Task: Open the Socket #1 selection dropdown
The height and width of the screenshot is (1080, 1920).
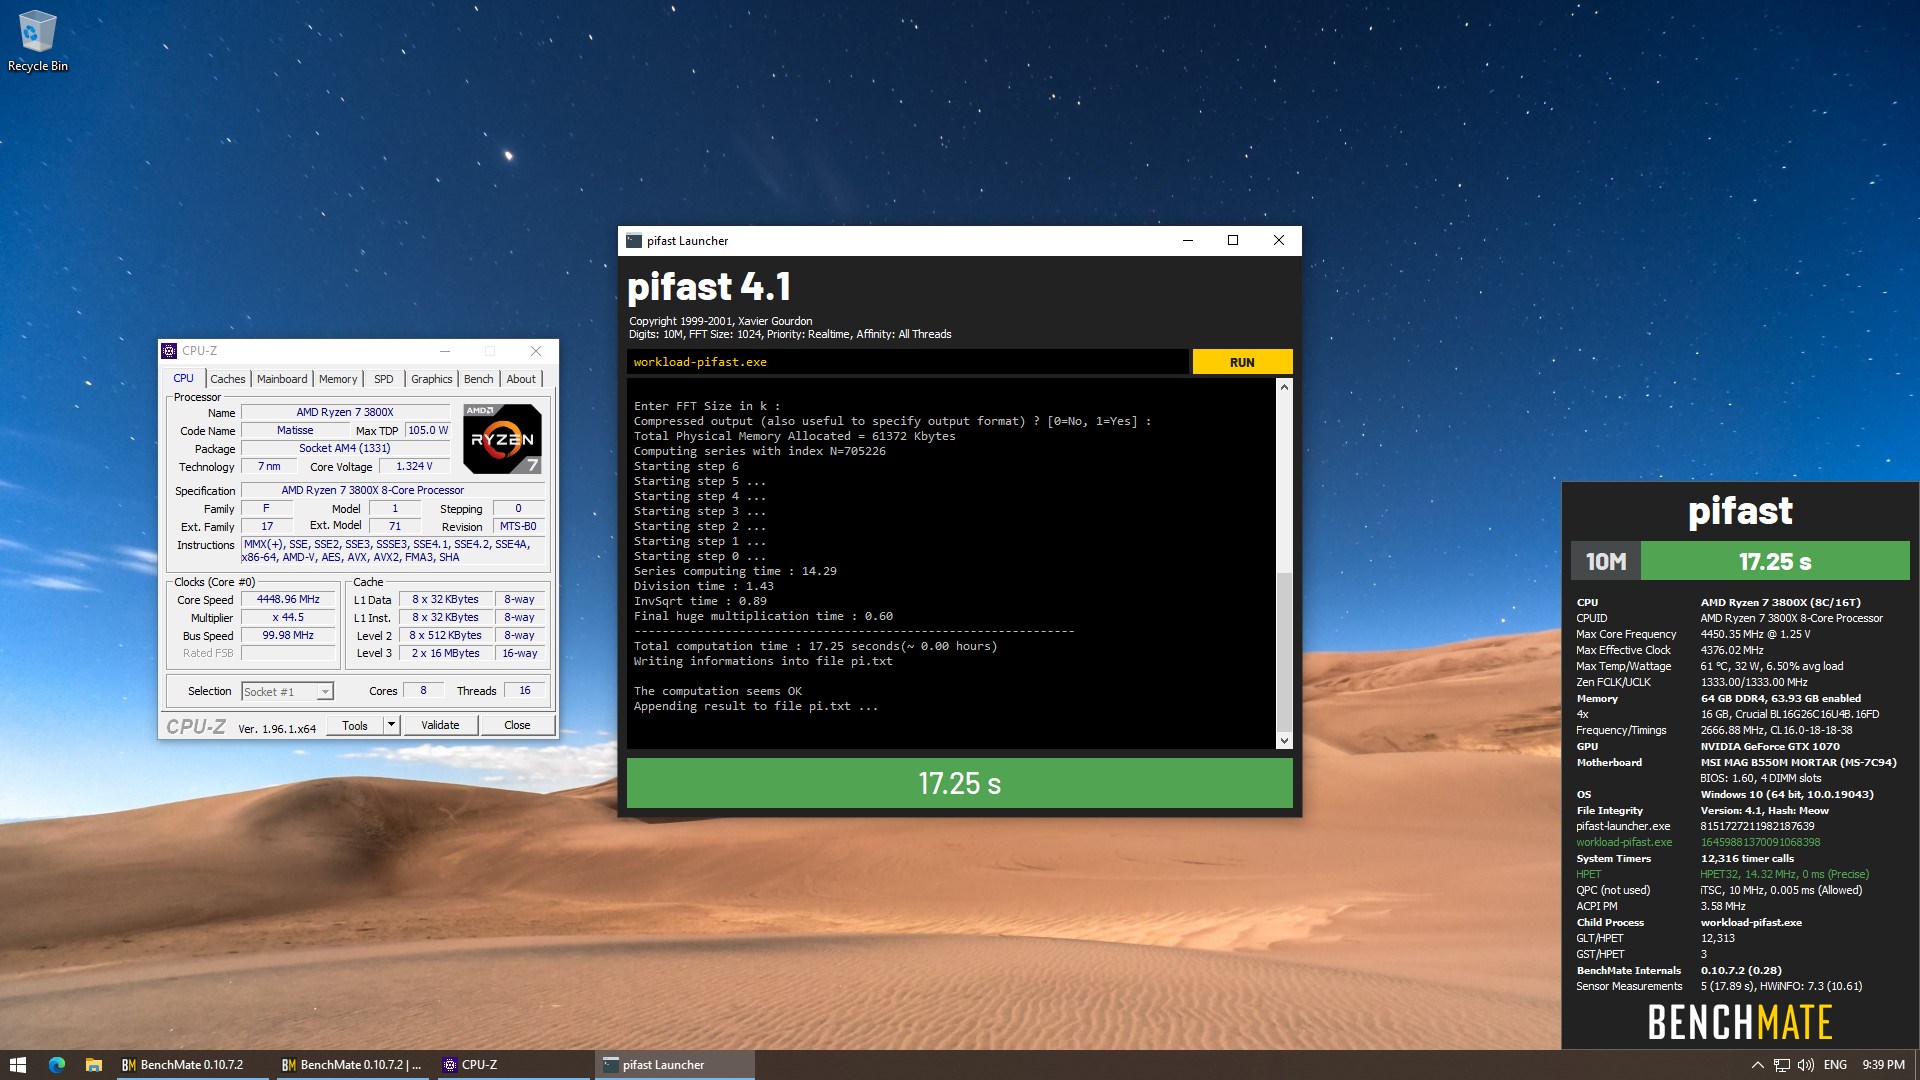Action: (x=287, y=691)
